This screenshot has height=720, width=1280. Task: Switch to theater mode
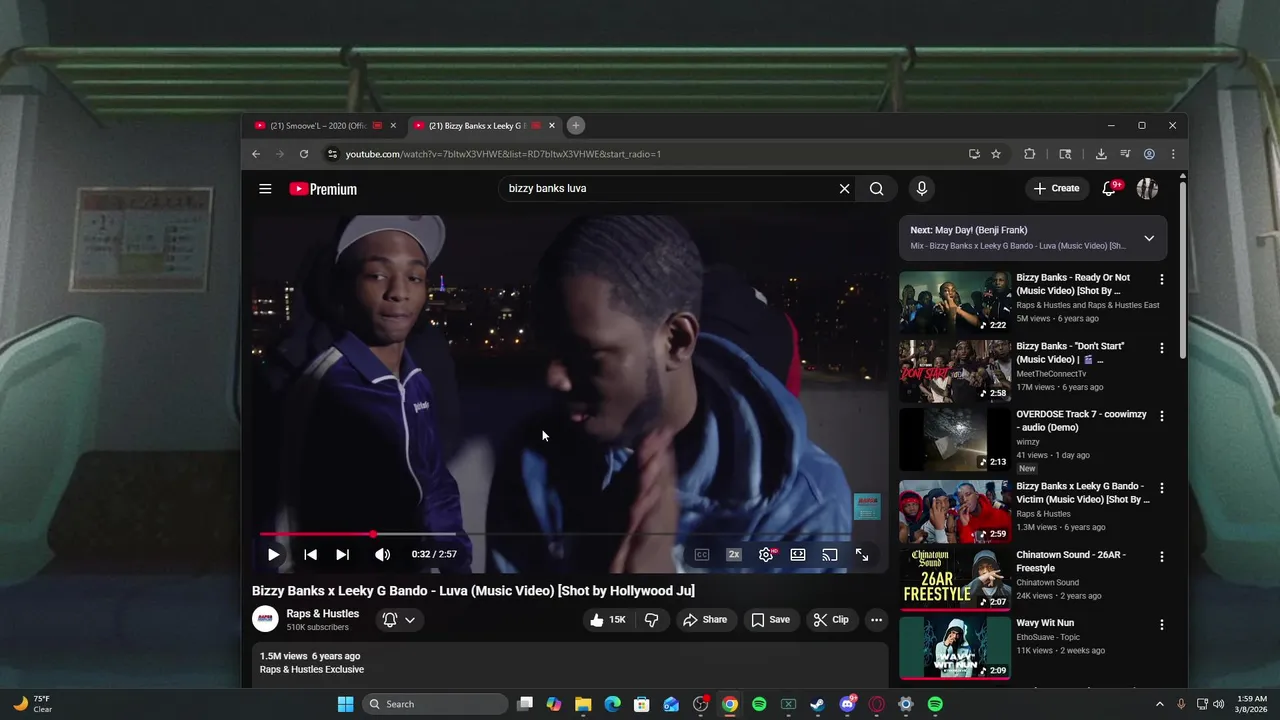[x=798, y=554]
